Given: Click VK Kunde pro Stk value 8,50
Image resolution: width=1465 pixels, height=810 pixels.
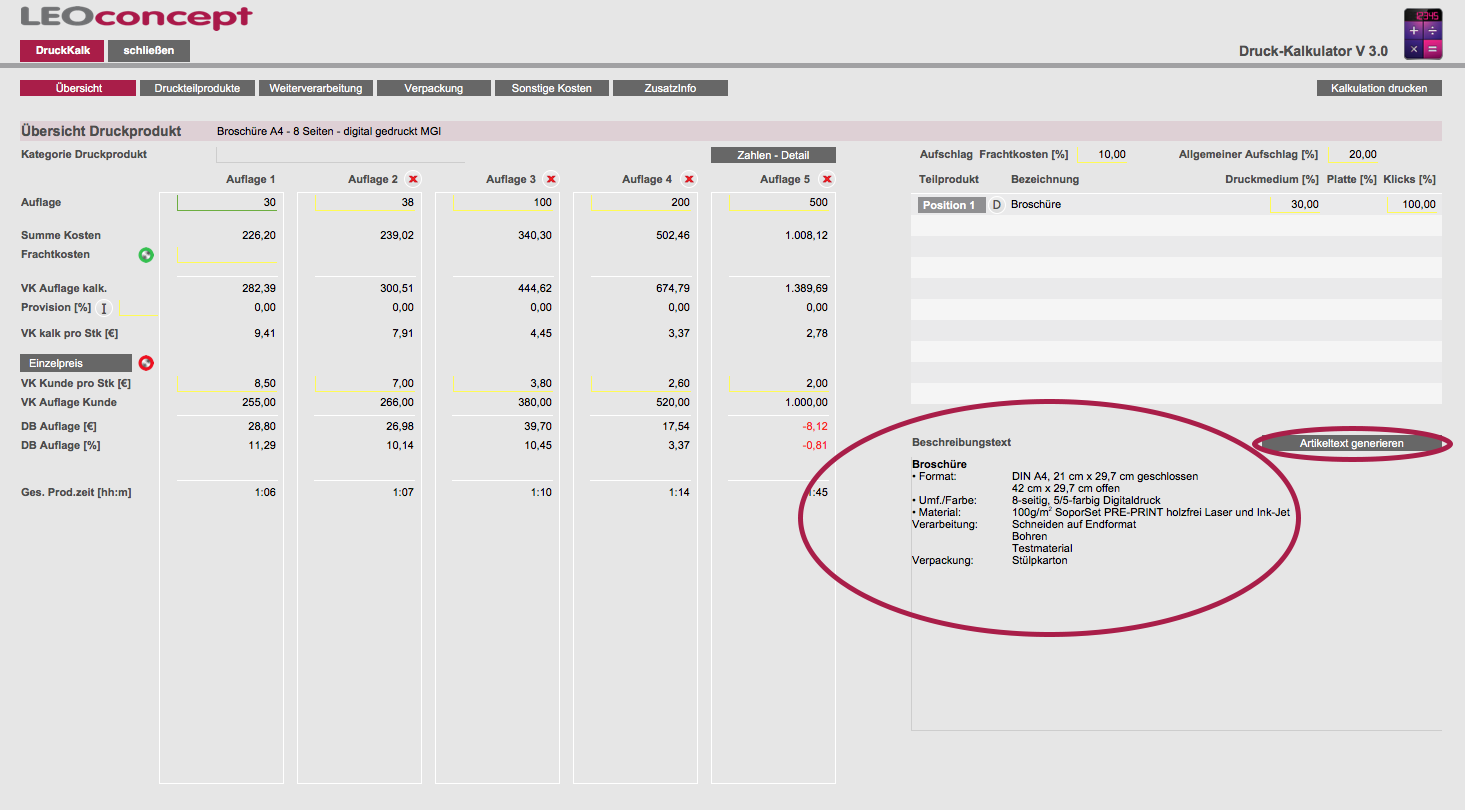Looking at the screenshot, I should [x=264, y=383].
